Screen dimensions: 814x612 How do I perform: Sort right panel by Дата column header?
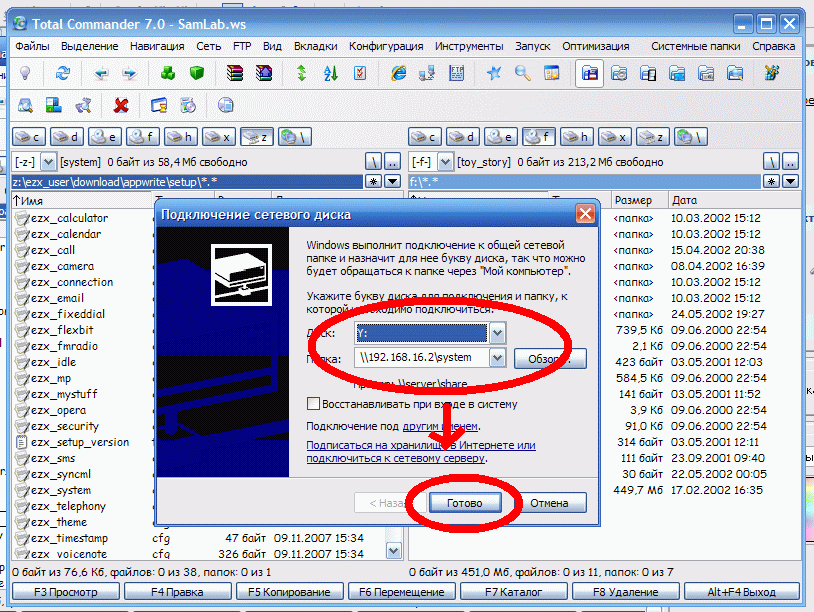(x=734, y=200)
